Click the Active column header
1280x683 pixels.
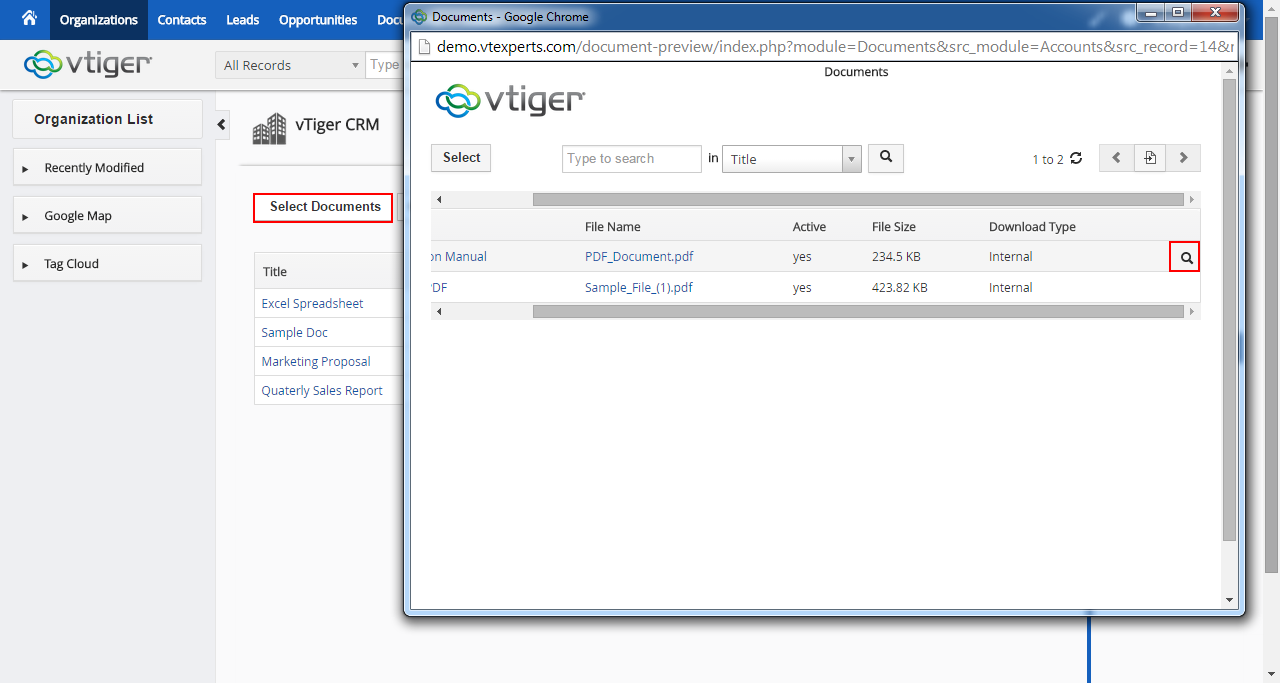[x=810, y=227]
